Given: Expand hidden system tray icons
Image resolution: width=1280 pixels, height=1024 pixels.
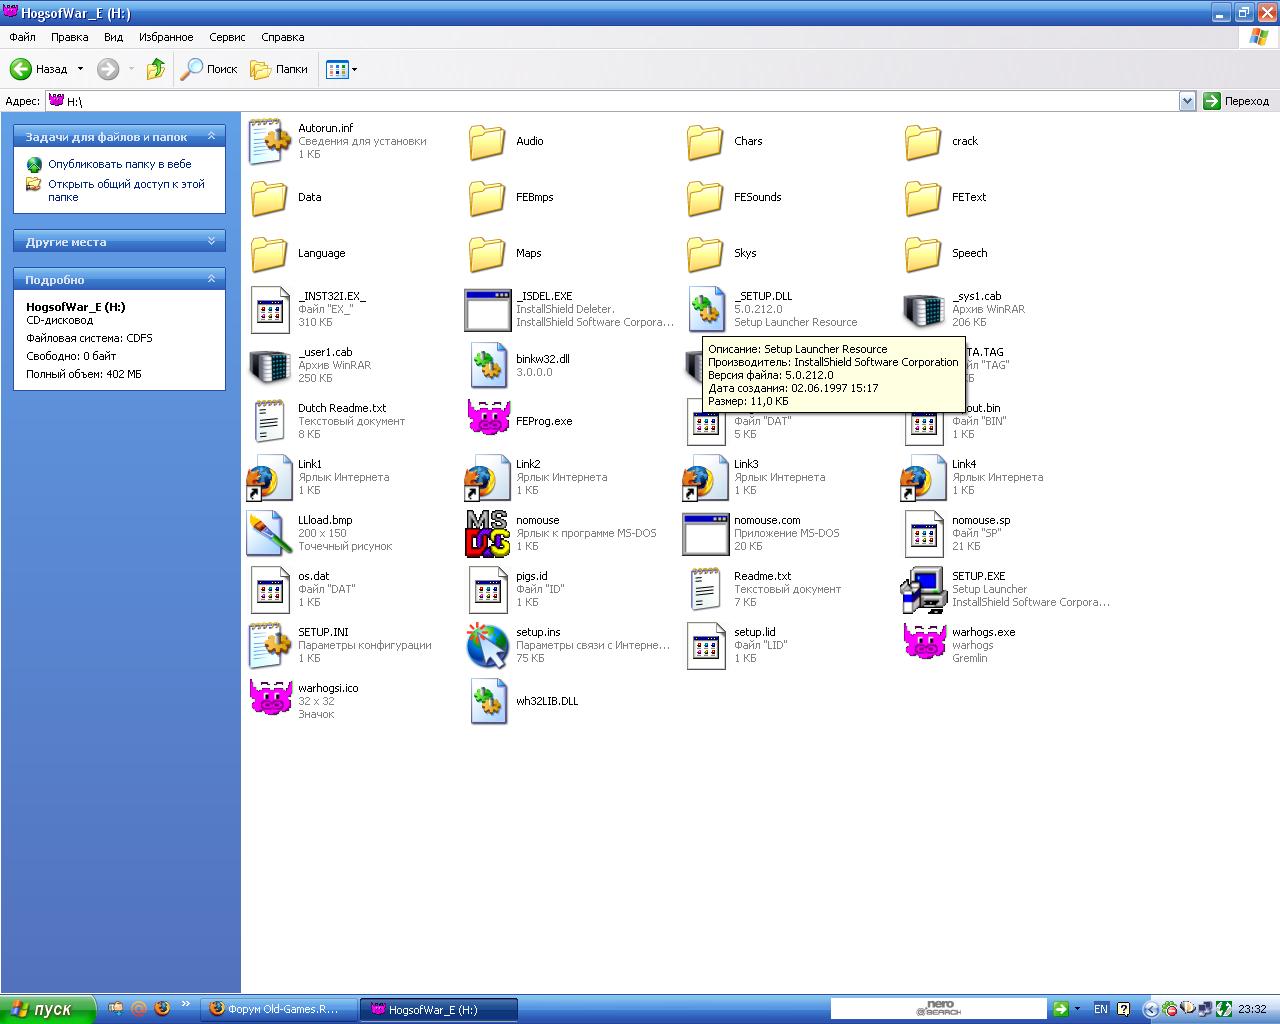Looking at the screenshot, I should pos(1150,1009).
